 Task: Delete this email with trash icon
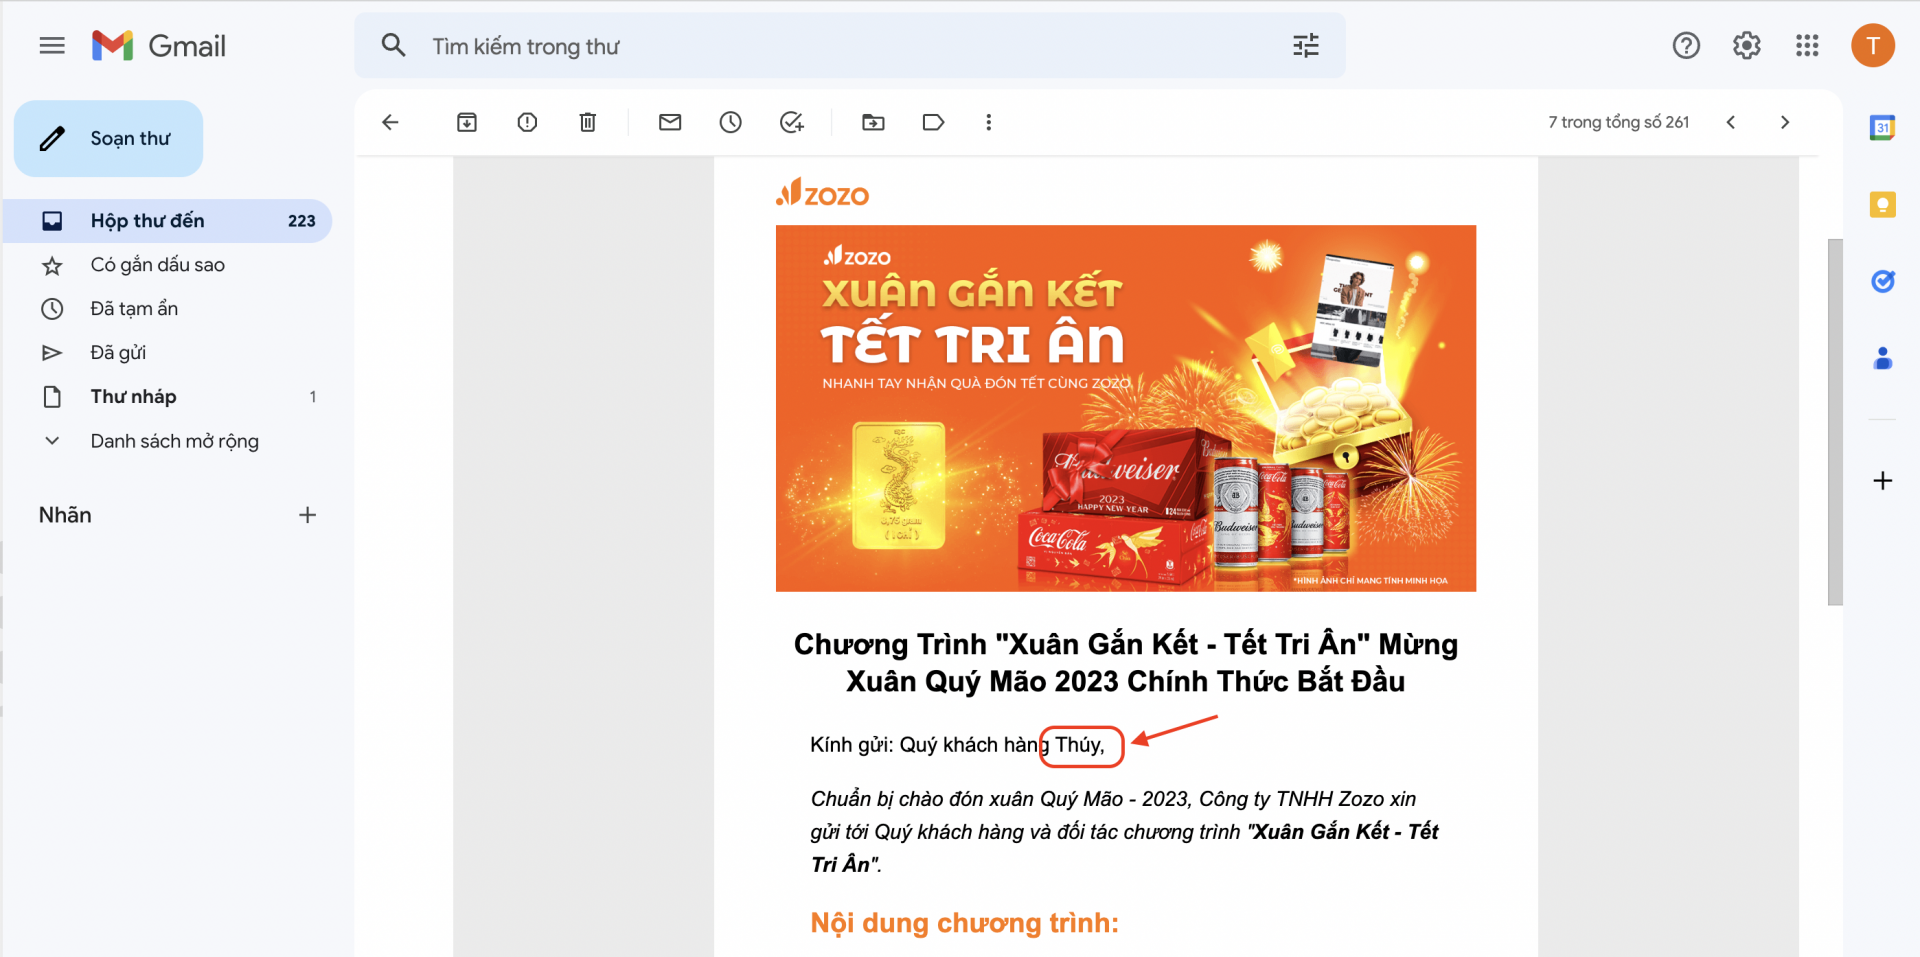click(588, 122)
